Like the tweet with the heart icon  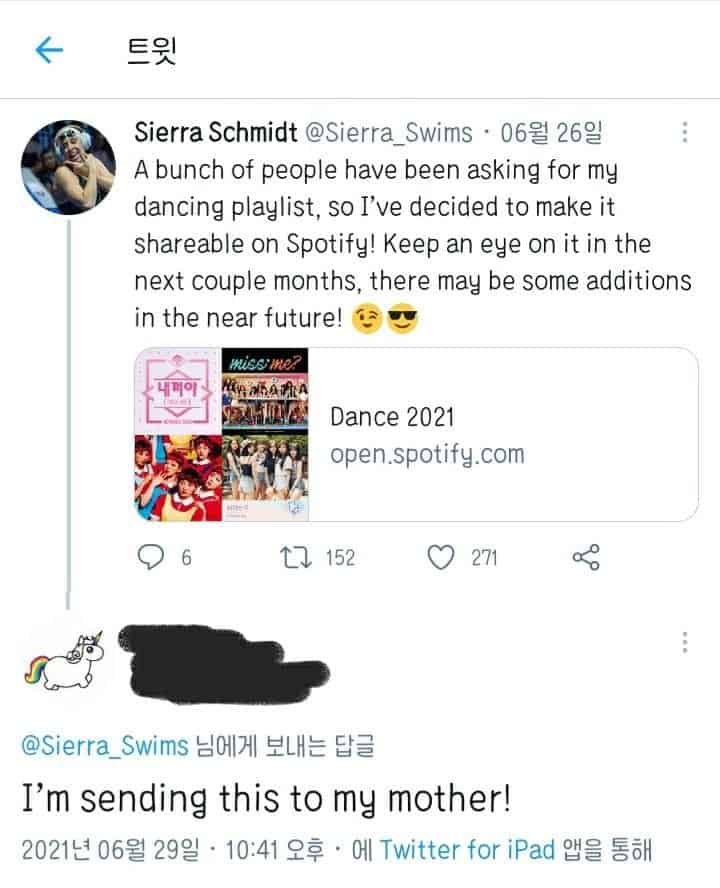[x=440, y=558]
